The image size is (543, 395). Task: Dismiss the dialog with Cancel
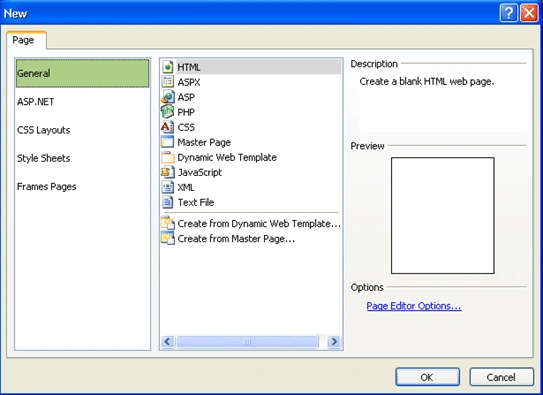tap(501, 377)
